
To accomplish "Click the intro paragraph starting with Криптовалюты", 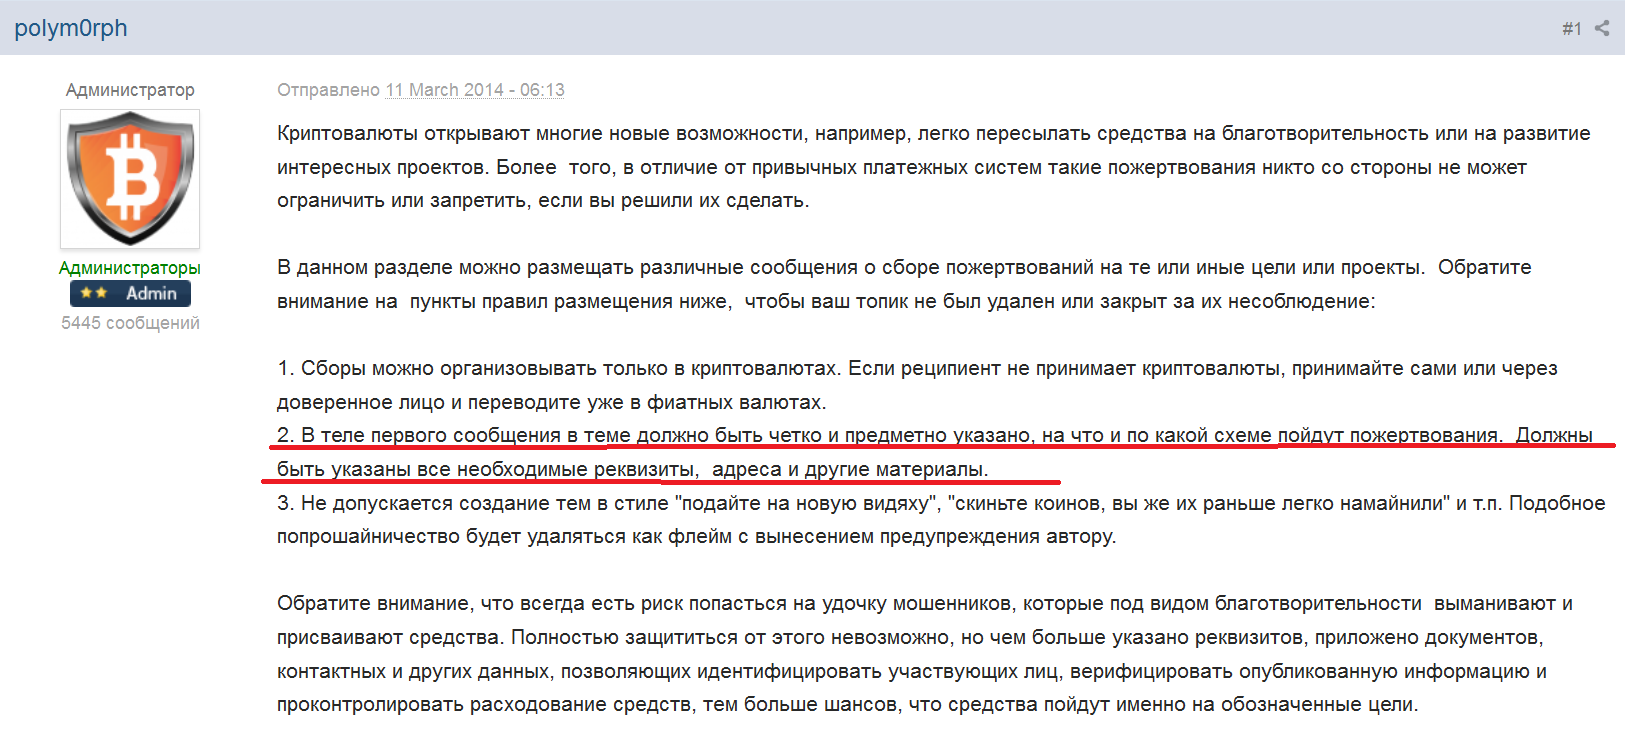I will (x=900, y=167).
